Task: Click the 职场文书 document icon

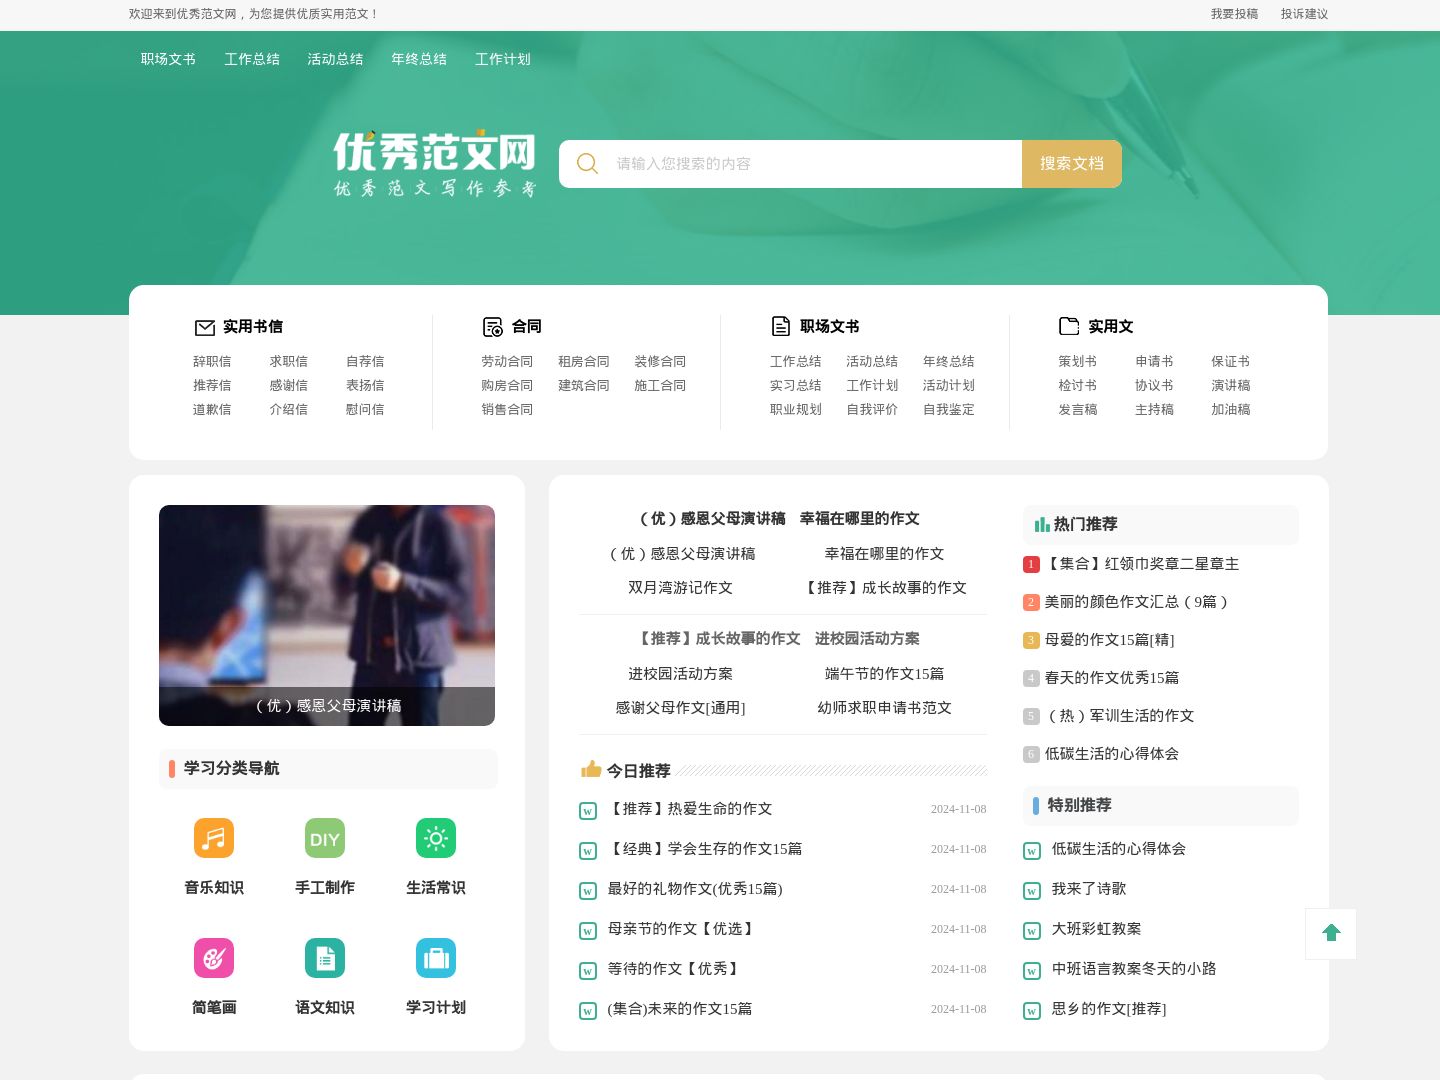Action: pyautogui.click(x=781, y=326)
